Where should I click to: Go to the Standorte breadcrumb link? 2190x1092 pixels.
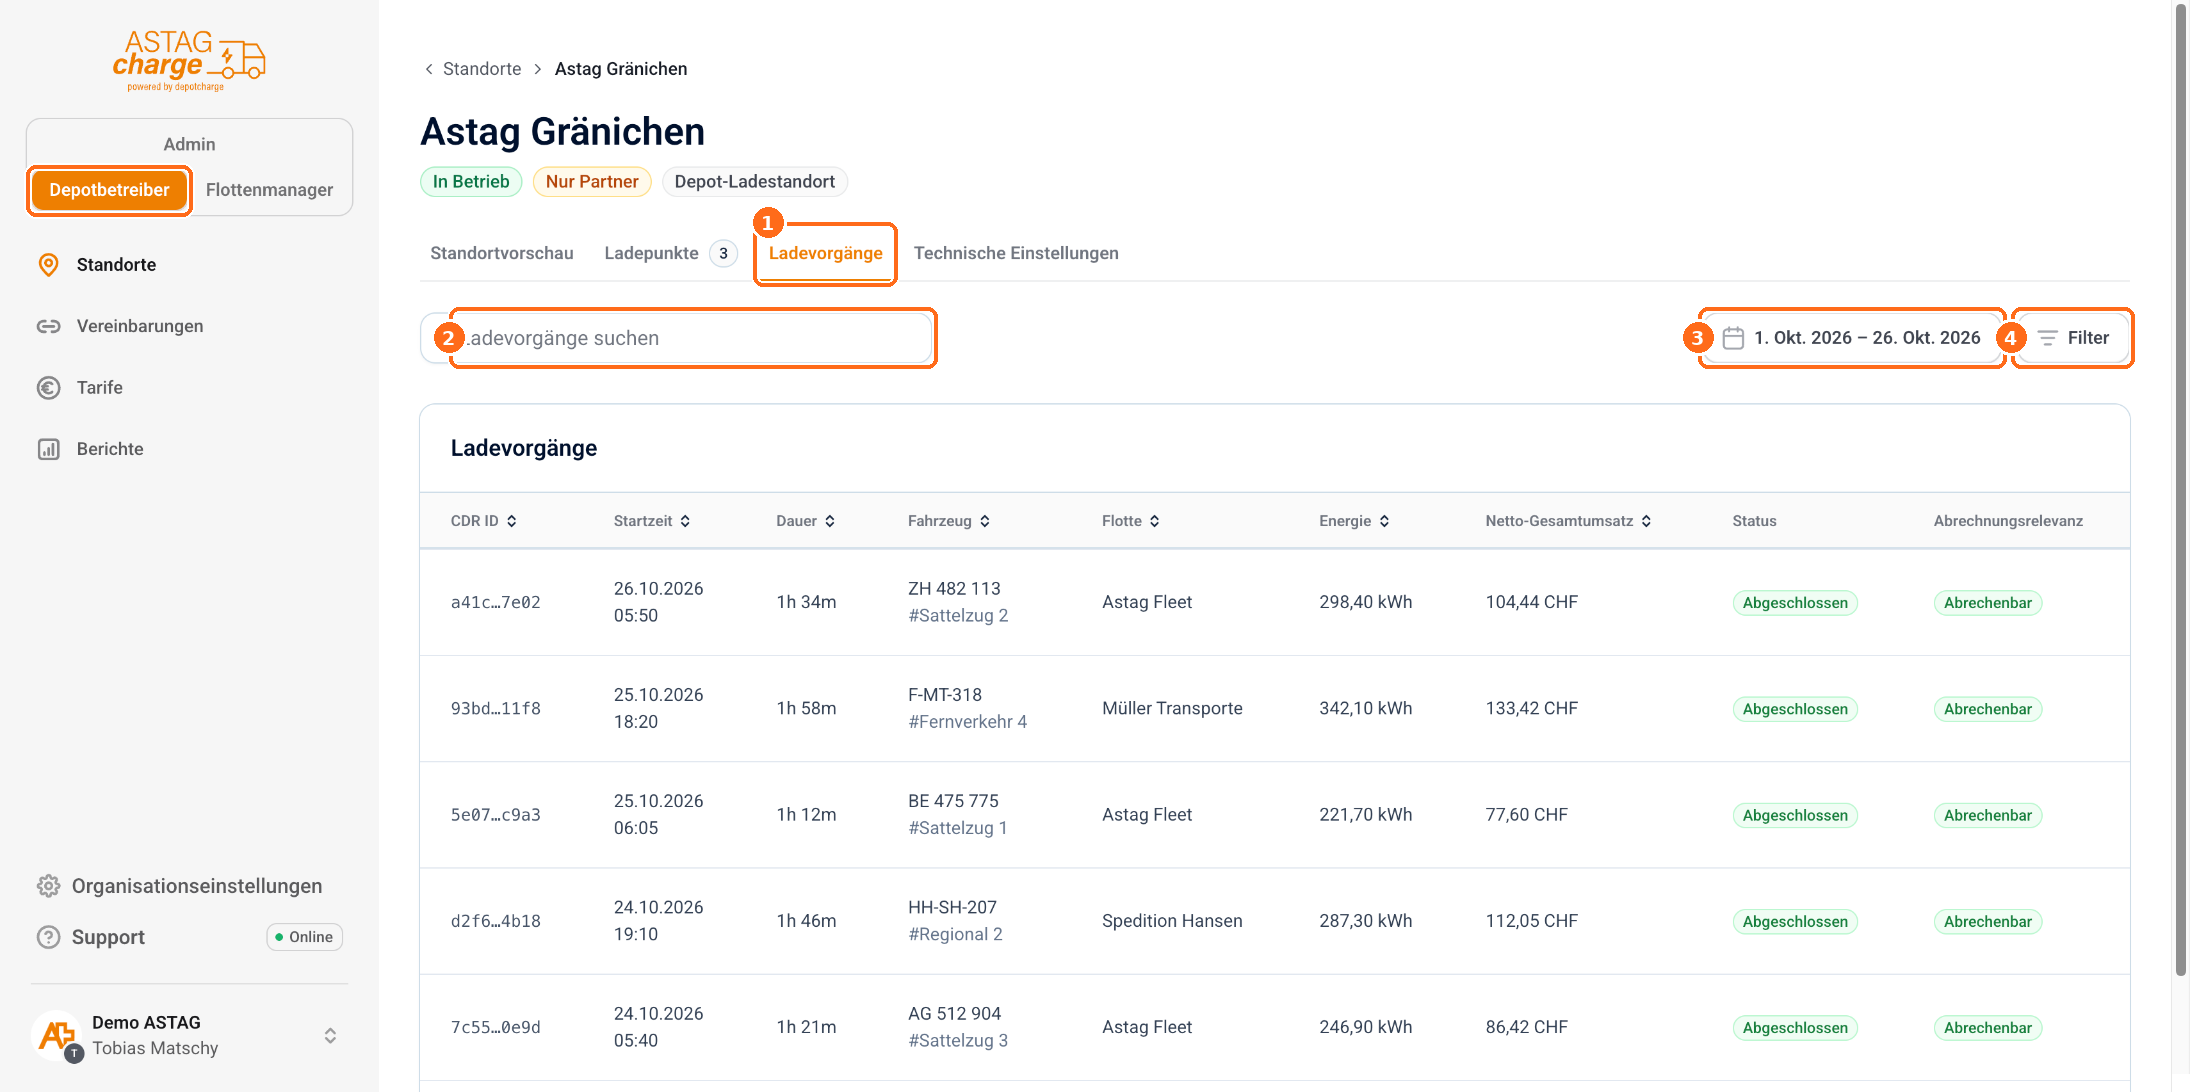point(482,69)
